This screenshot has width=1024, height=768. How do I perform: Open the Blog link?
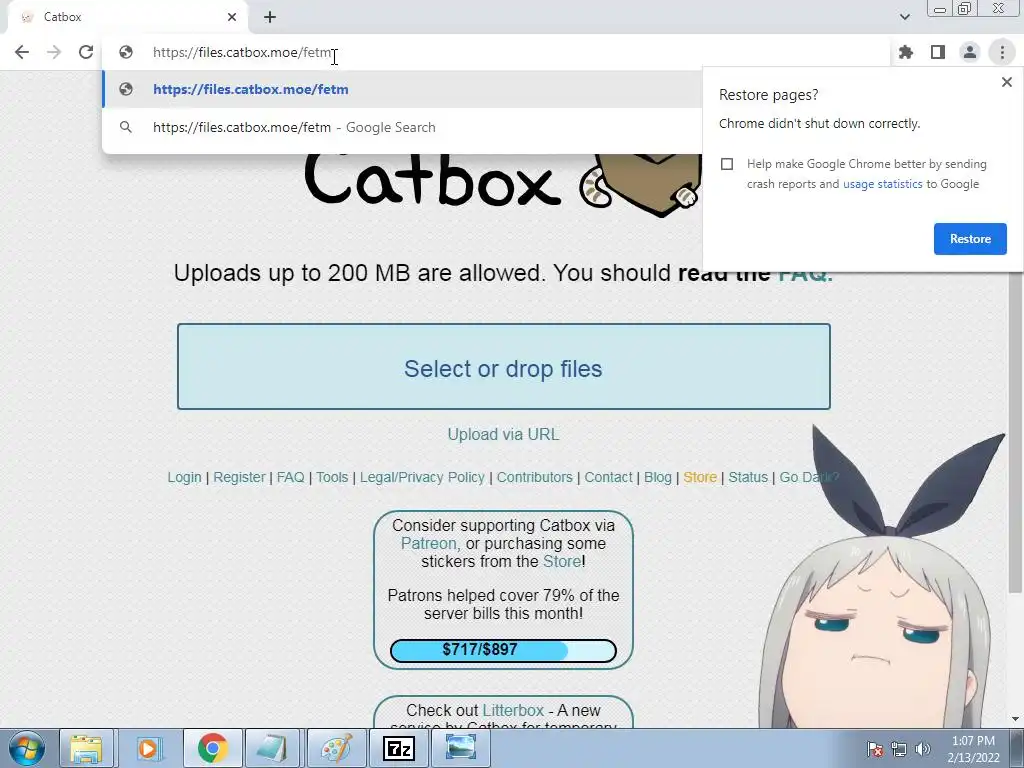point(658,477)
